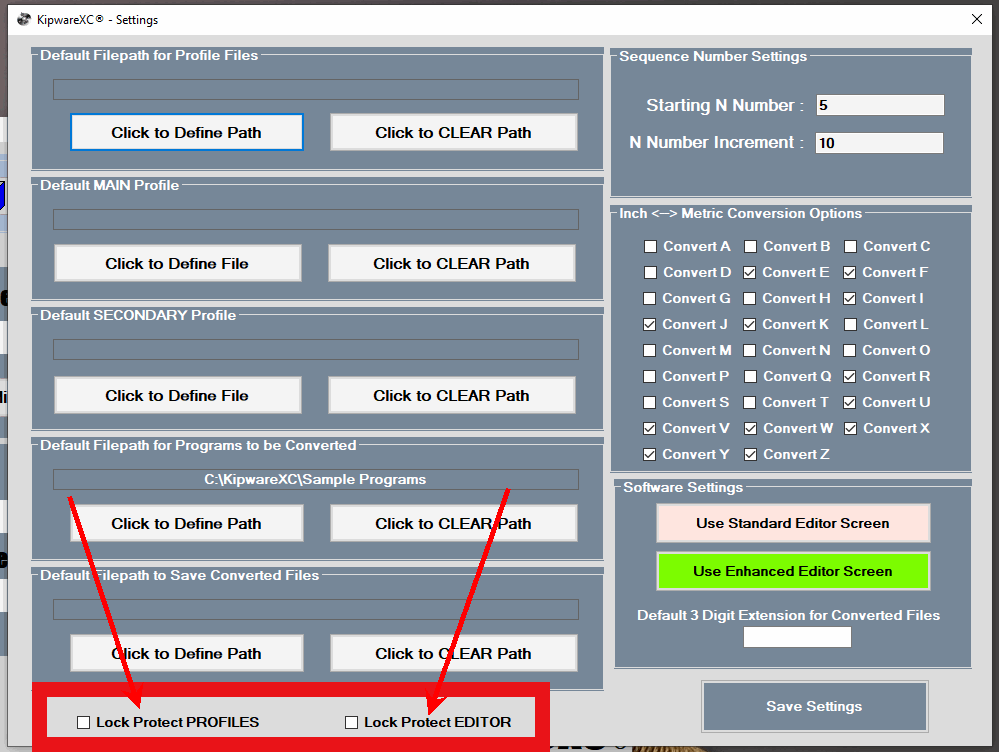999x752 pixels.
Task: Toggle the Convert Z checkbox
Action: 750,454
